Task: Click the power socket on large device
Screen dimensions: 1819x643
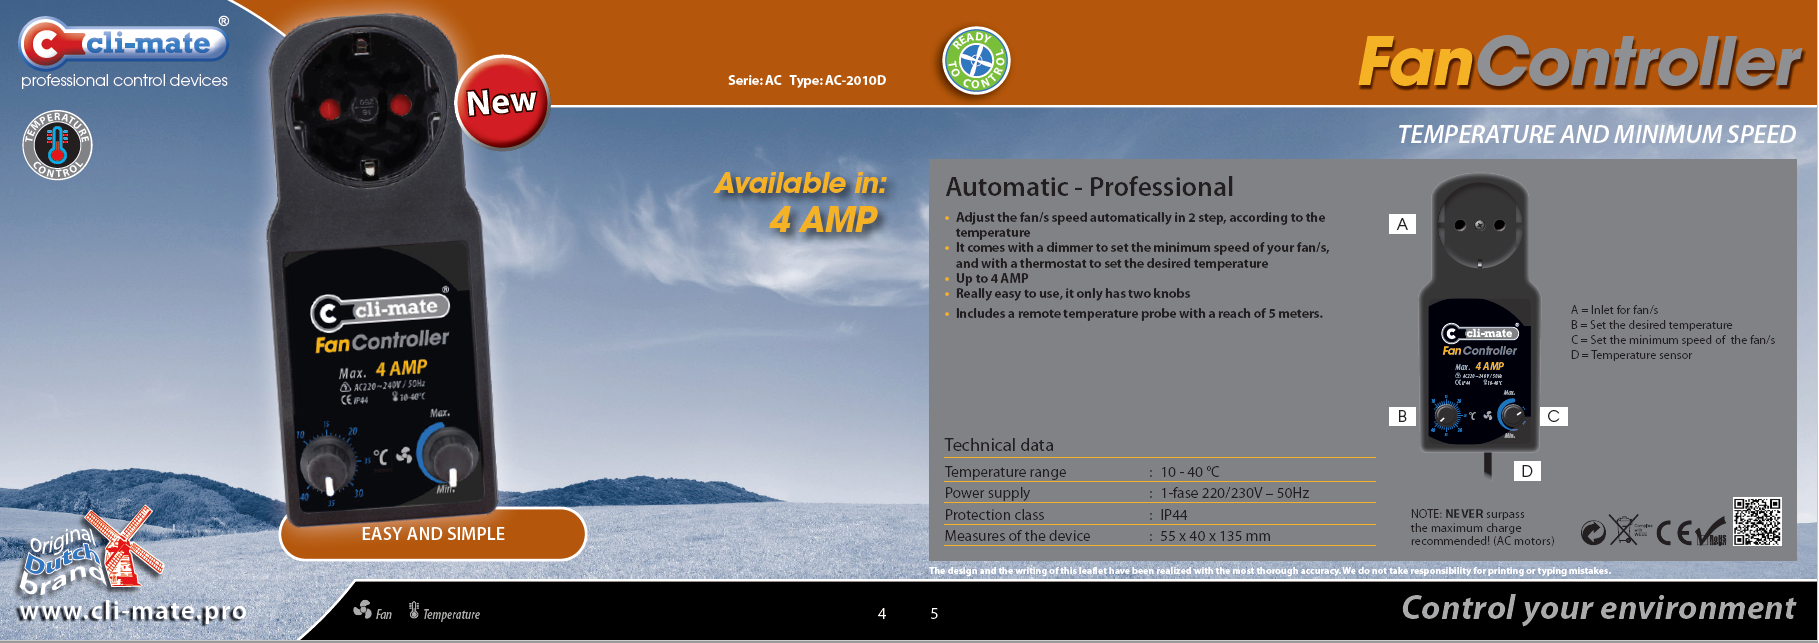Action: 365,107
